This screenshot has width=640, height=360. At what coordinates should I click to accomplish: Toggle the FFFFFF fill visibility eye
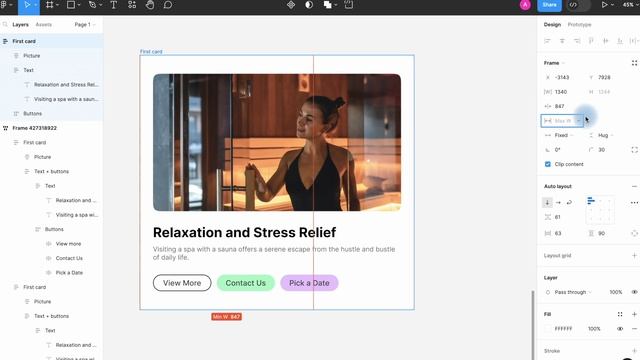tap(620, 329)
